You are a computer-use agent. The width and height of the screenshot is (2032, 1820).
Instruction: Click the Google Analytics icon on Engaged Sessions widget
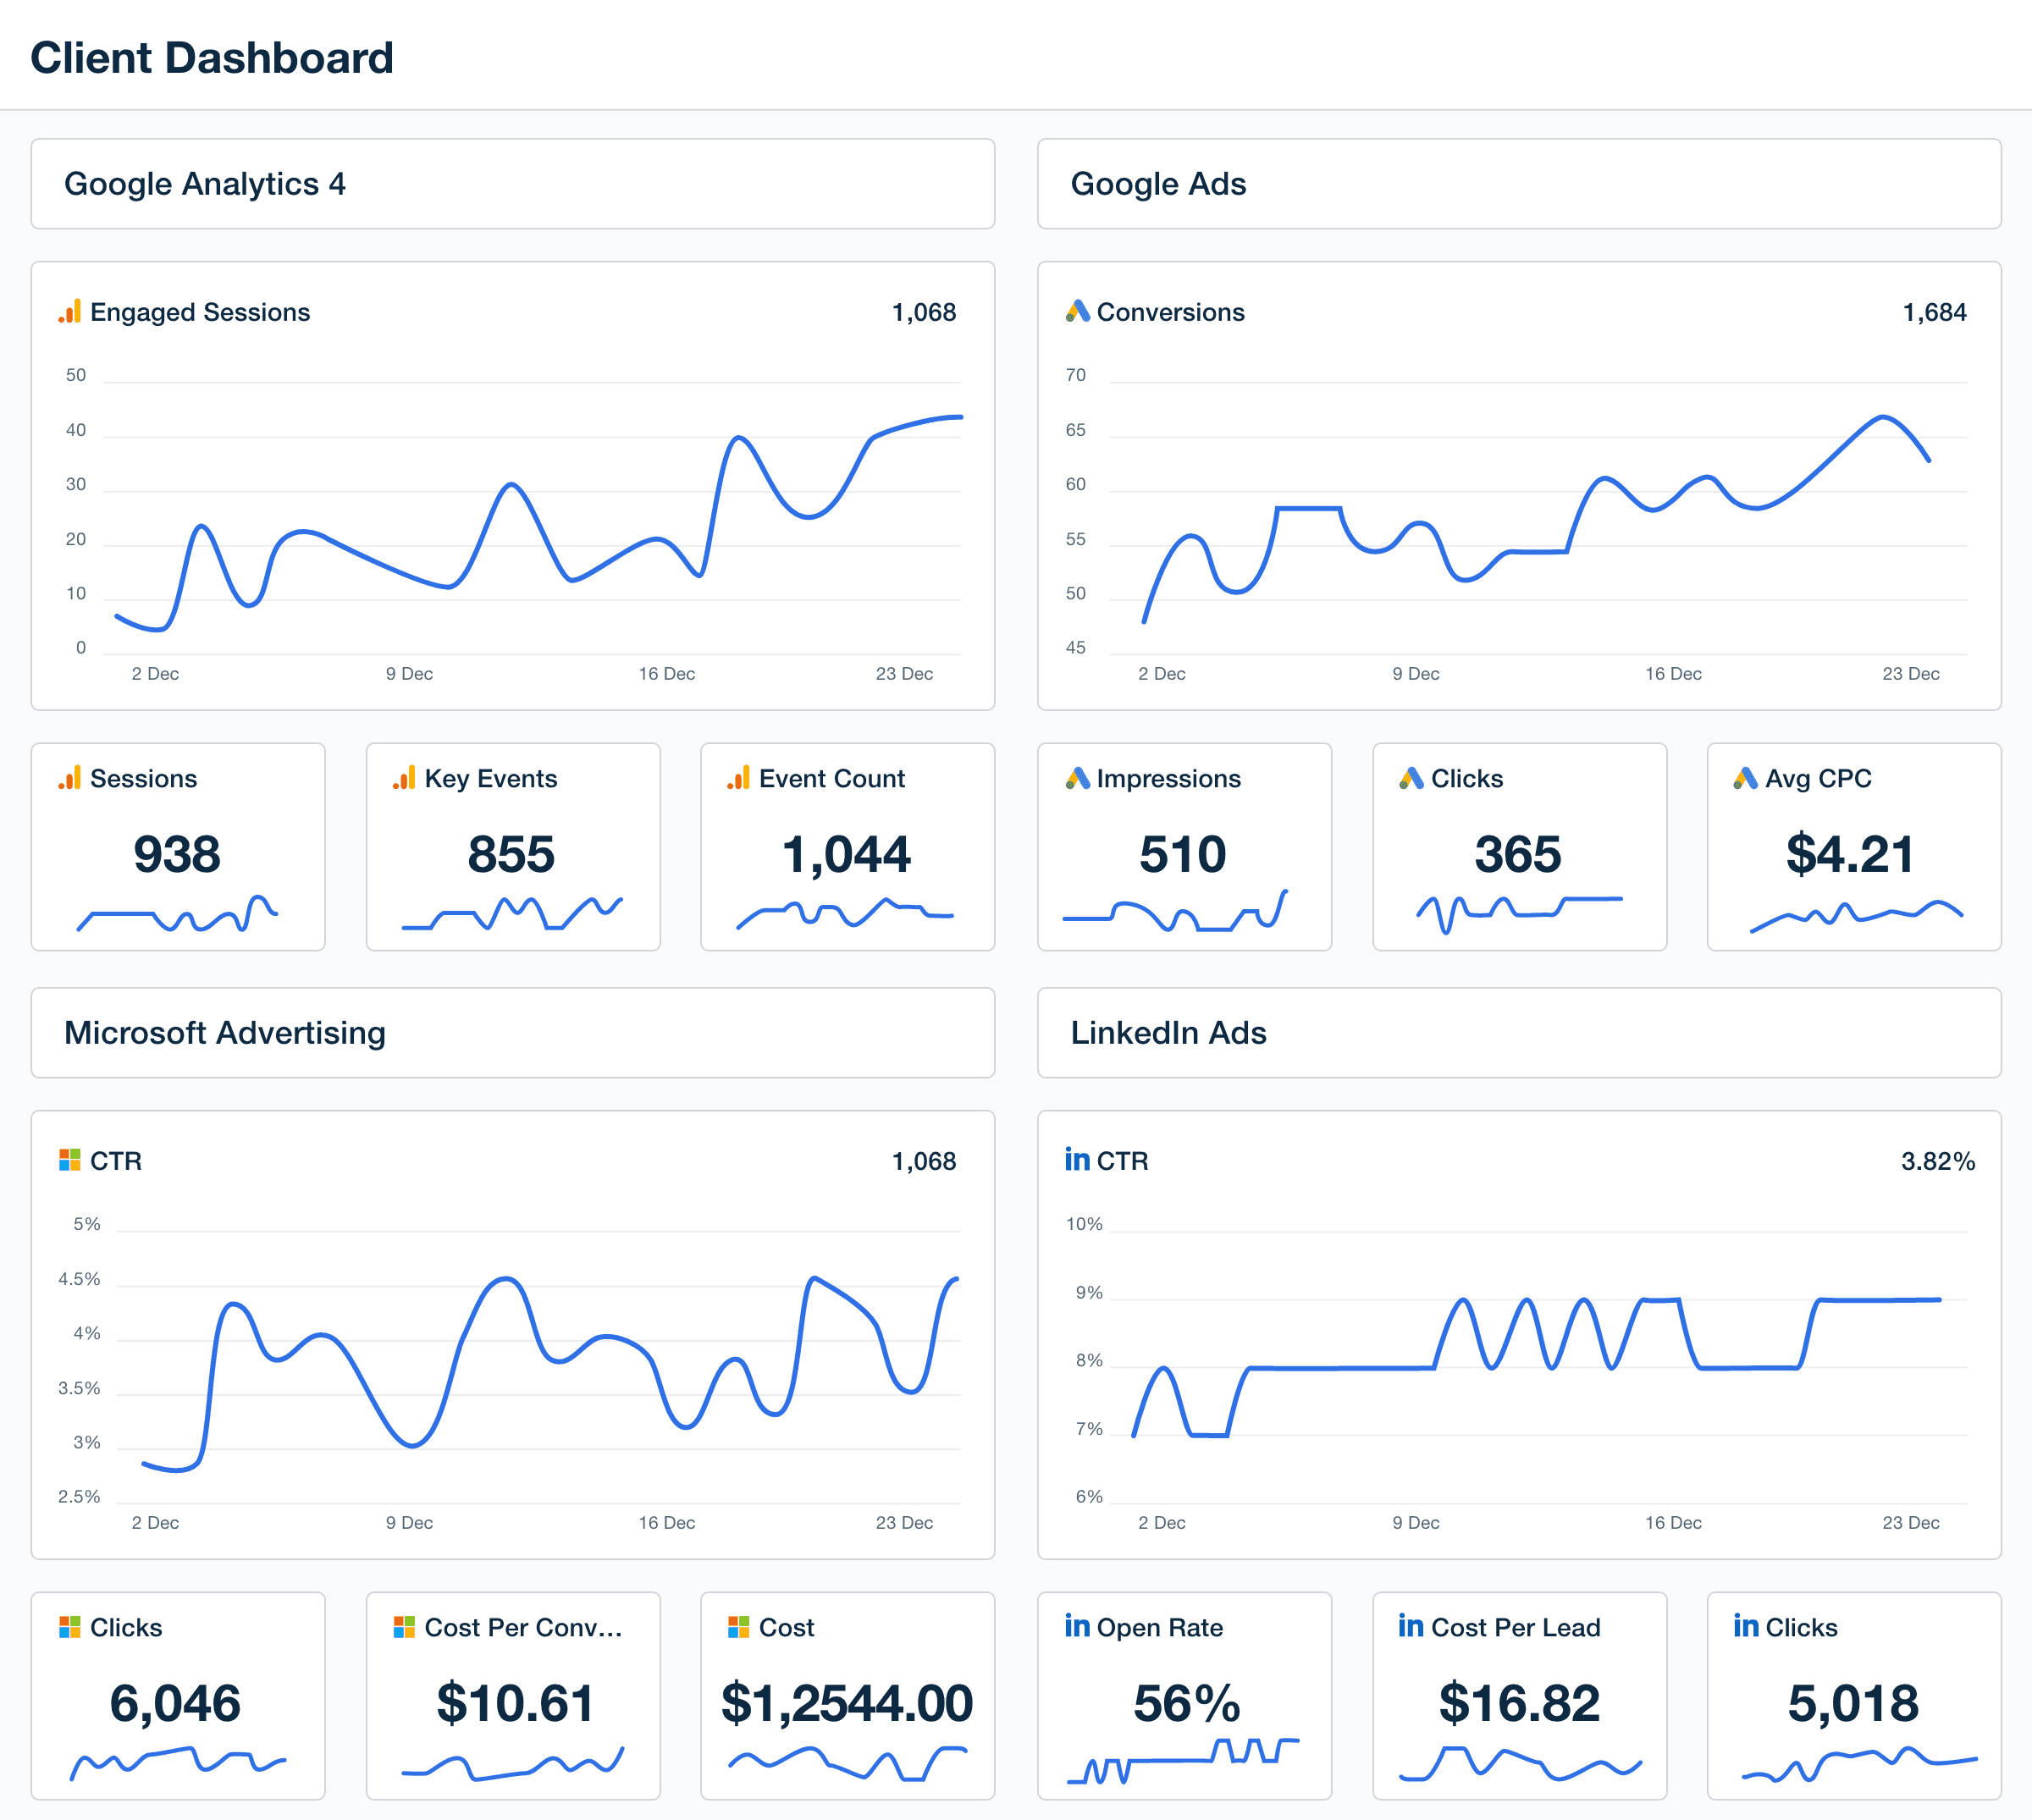(x=68, y=311)
